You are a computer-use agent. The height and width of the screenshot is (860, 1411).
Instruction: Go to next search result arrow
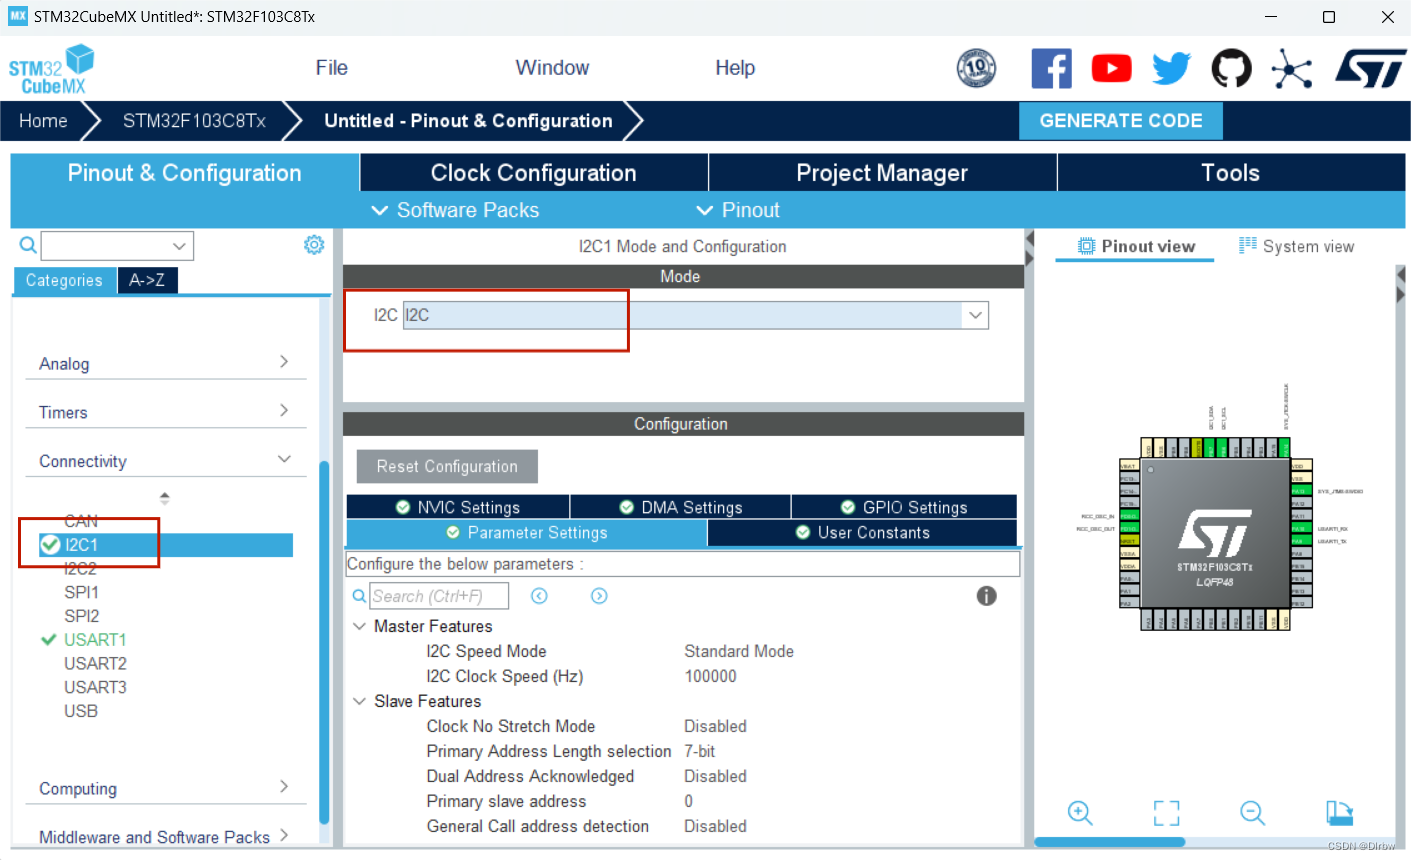(599, 596)
